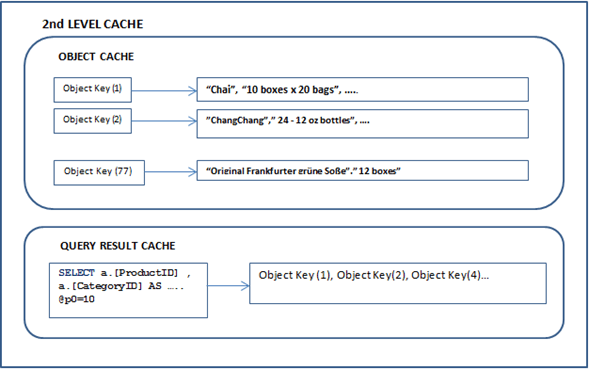The width and height of the screenshot is (589, 370).
Task: Click the "Object Key (77)" box
Action: tap(99, 172)
